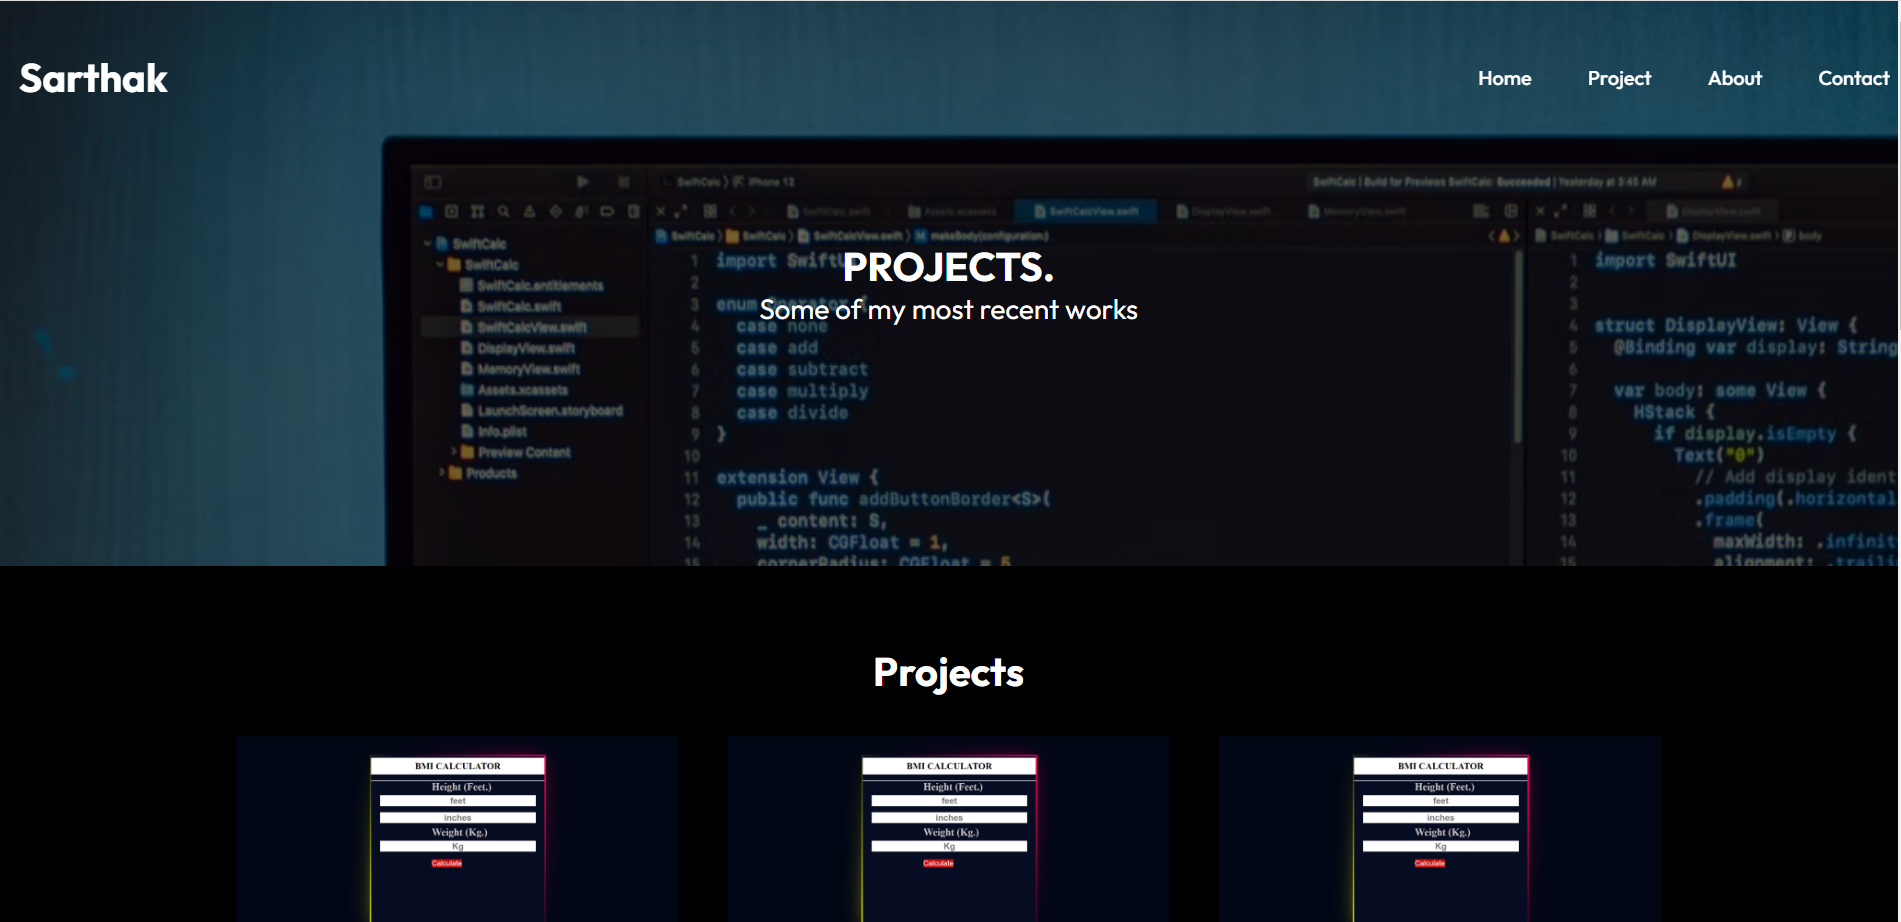
Task: Click the Contact link in the navigation
Action: tap(1853, 78)
